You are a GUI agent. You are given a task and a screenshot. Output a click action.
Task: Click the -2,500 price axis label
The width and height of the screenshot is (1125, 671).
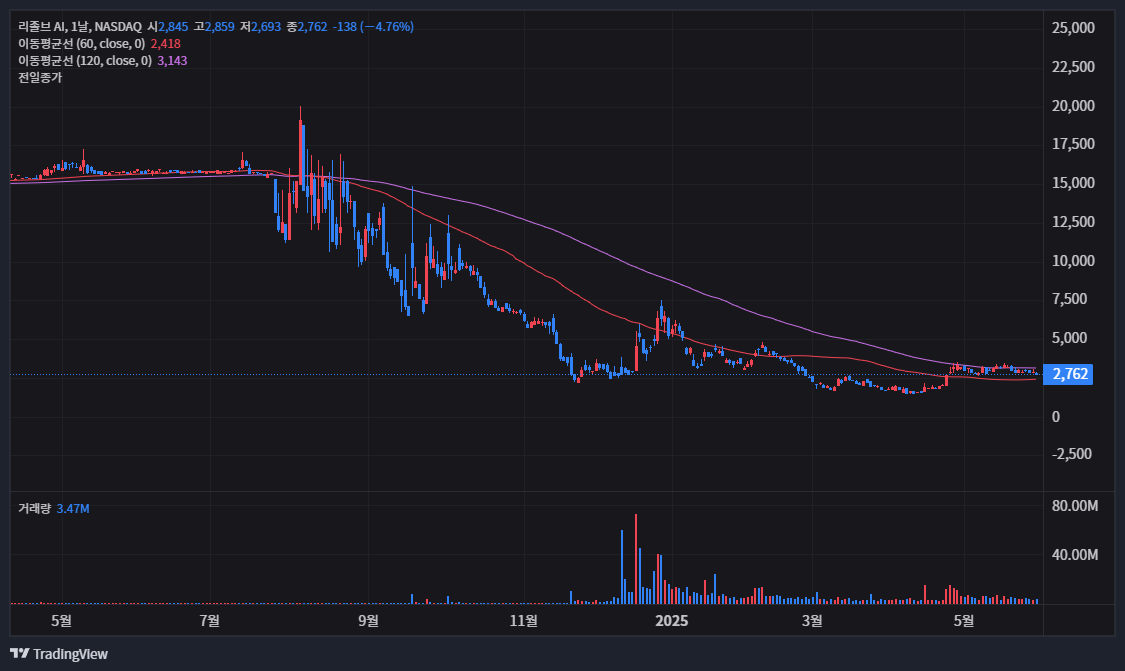click(x=1072, y=454)
